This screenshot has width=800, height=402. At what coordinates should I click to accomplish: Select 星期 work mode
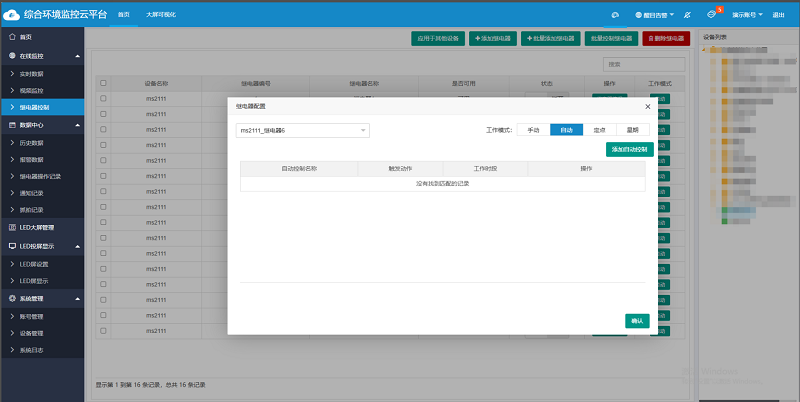point(632,130)
